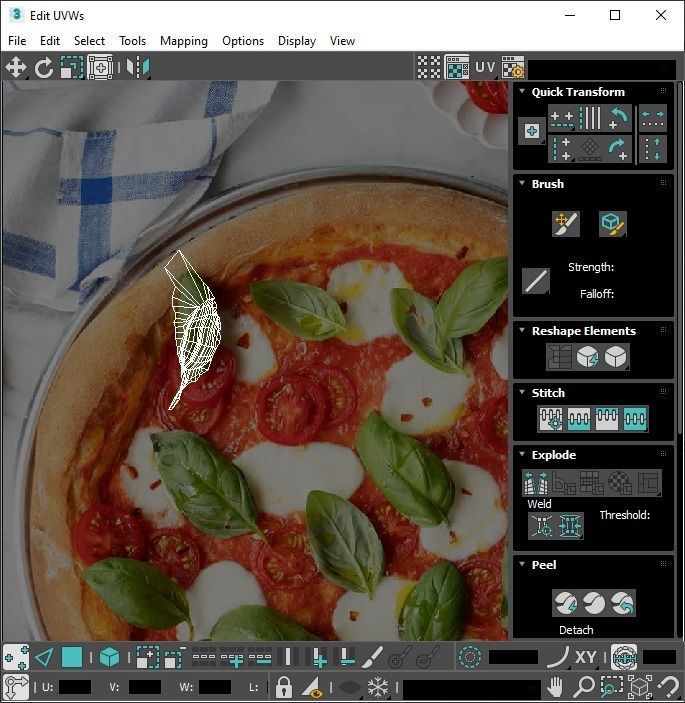685x703 pixels.
Task: Click the Set Pivot button in Quick Transform
Action: pyautogui.click(x=532, y=131)
